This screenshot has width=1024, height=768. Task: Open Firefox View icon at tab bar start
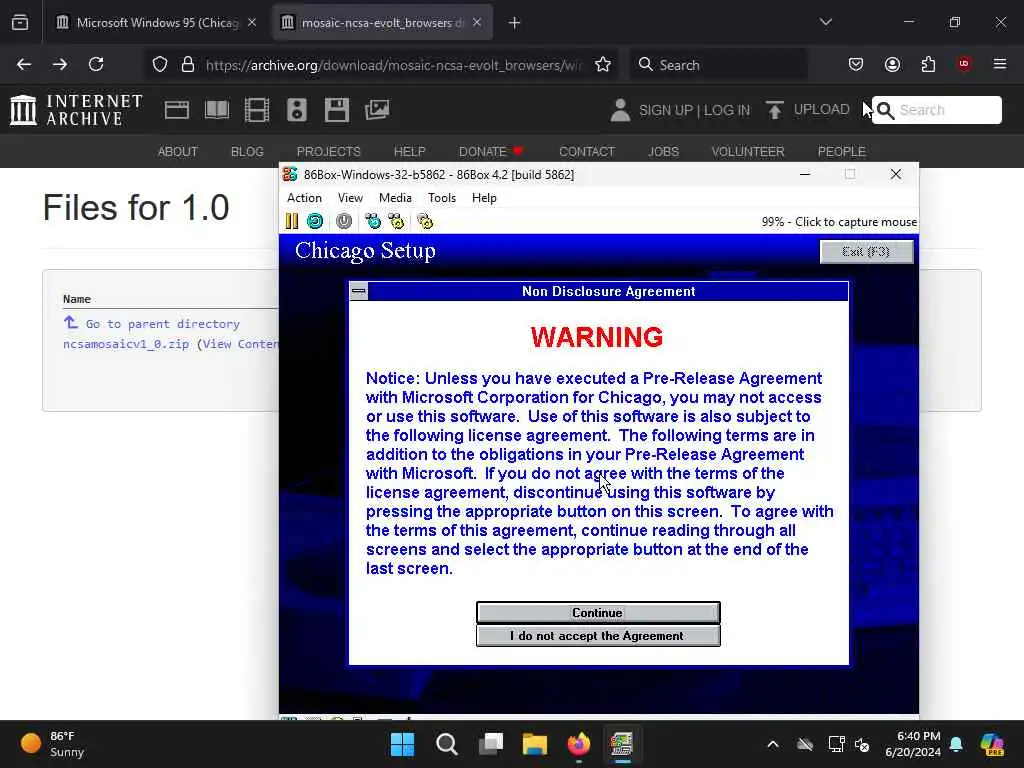[20, 23]
